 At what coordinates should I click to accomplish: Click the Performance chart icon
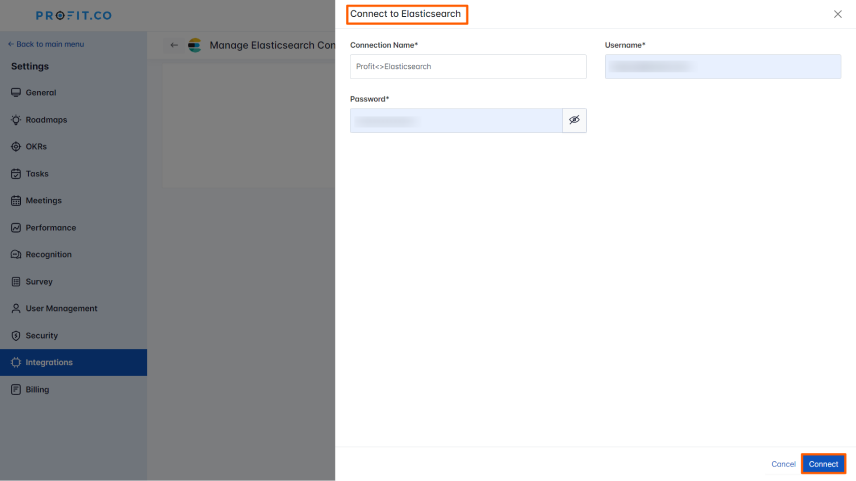coord(16,228)
